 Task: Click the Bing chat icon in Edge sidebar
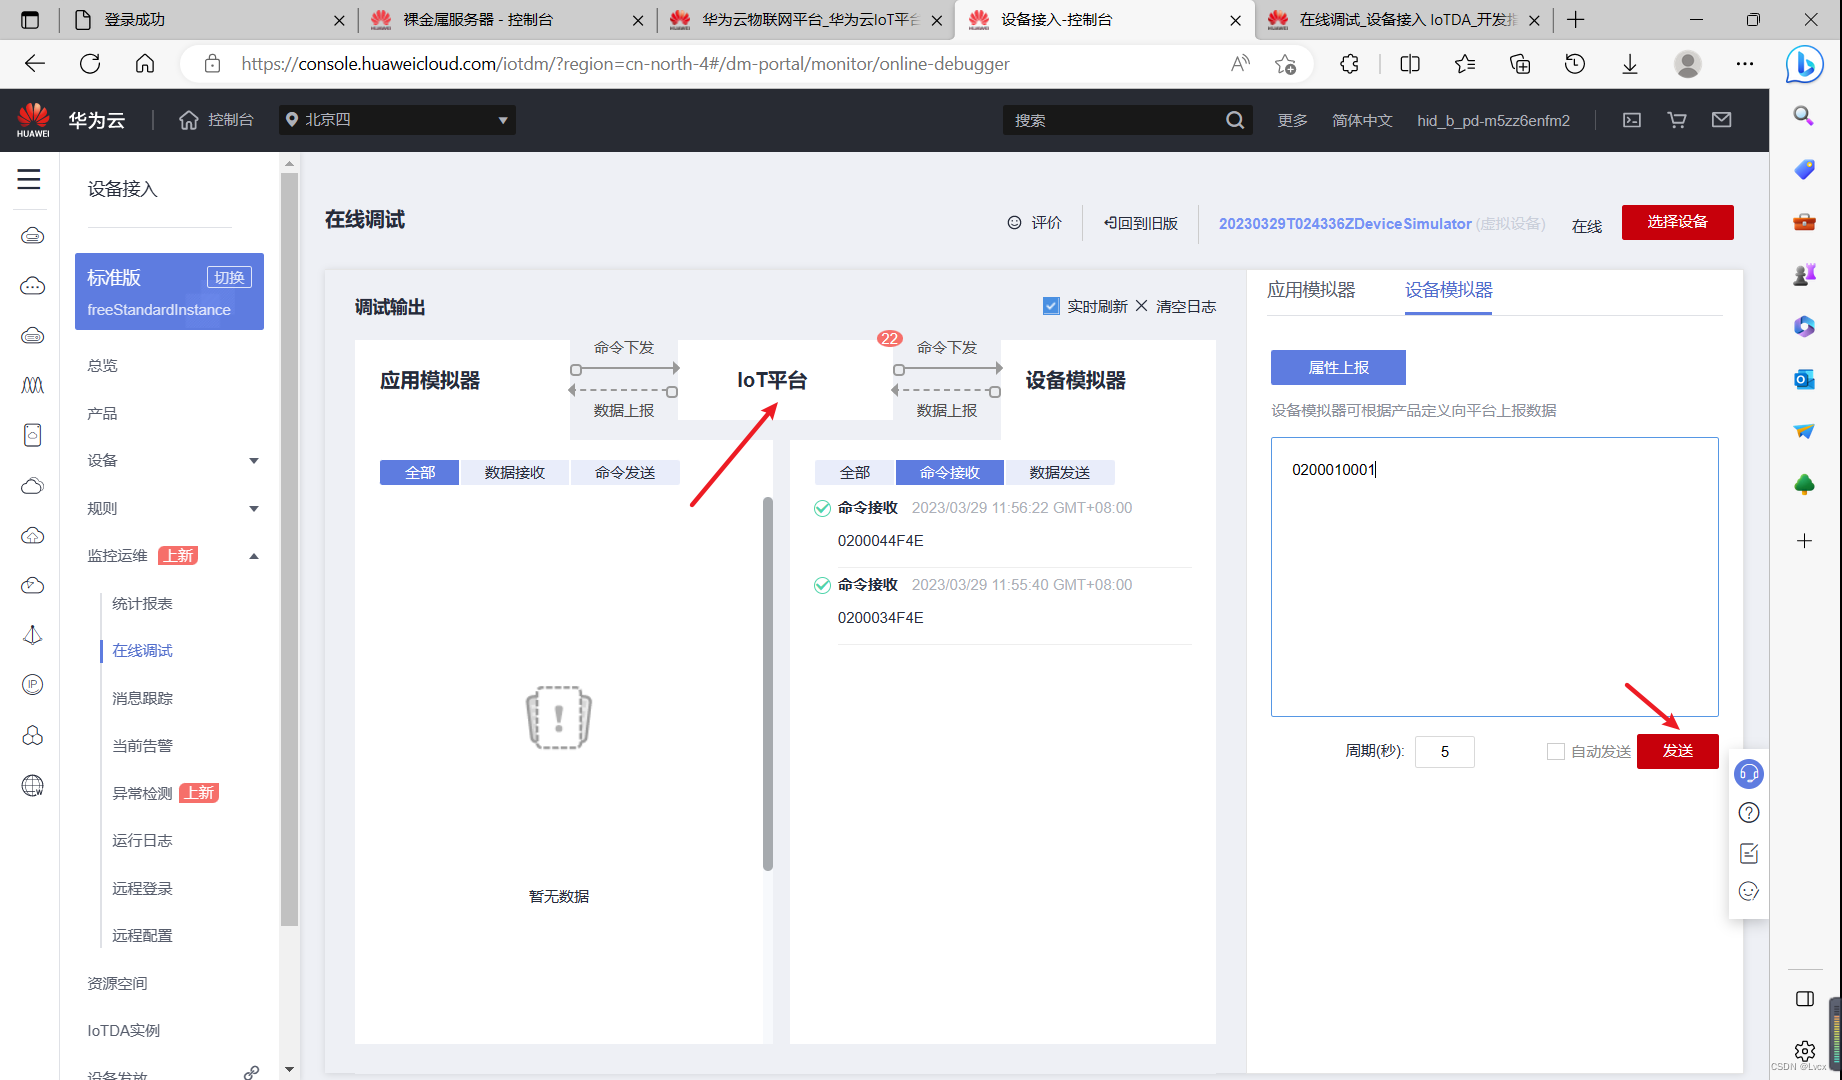tap(1805, 64)
